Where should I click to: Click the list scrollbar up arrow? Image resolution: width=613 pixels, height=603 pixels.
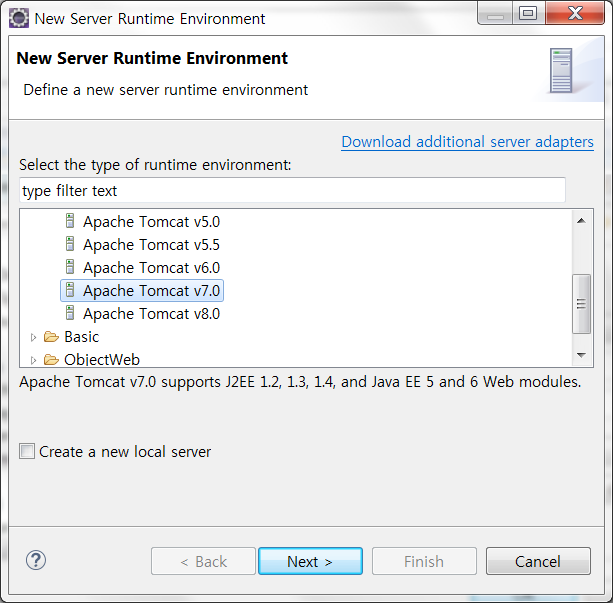point(581,221)
